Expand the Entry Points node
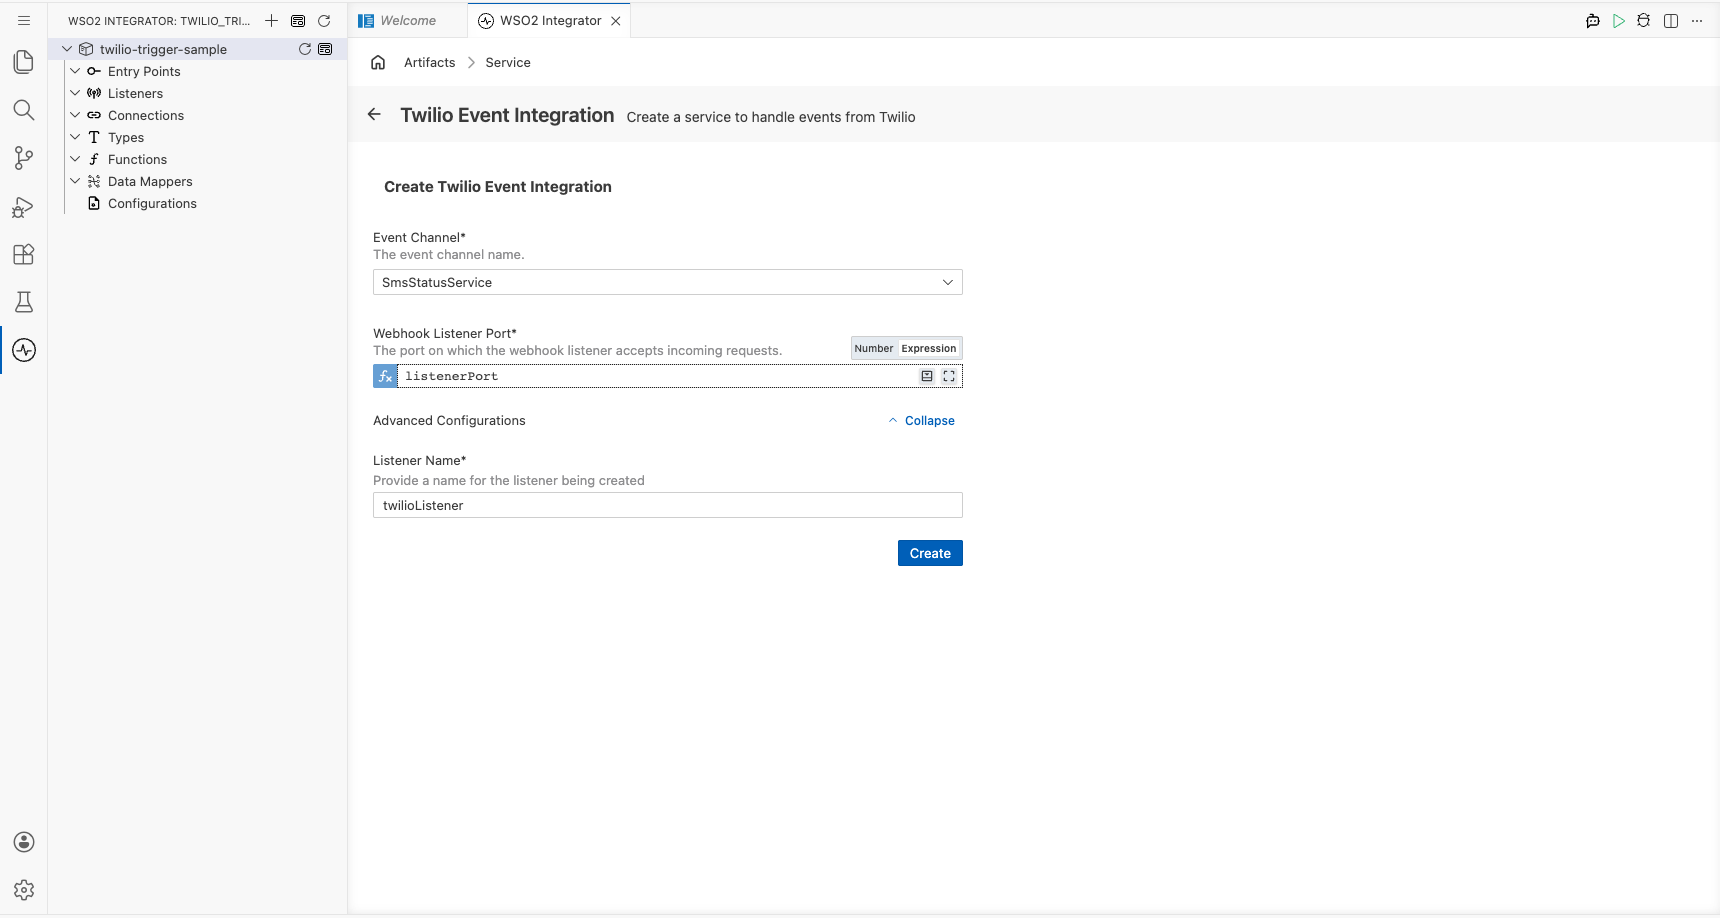This screenshot has height=918, width=1720. pos(75,71)
